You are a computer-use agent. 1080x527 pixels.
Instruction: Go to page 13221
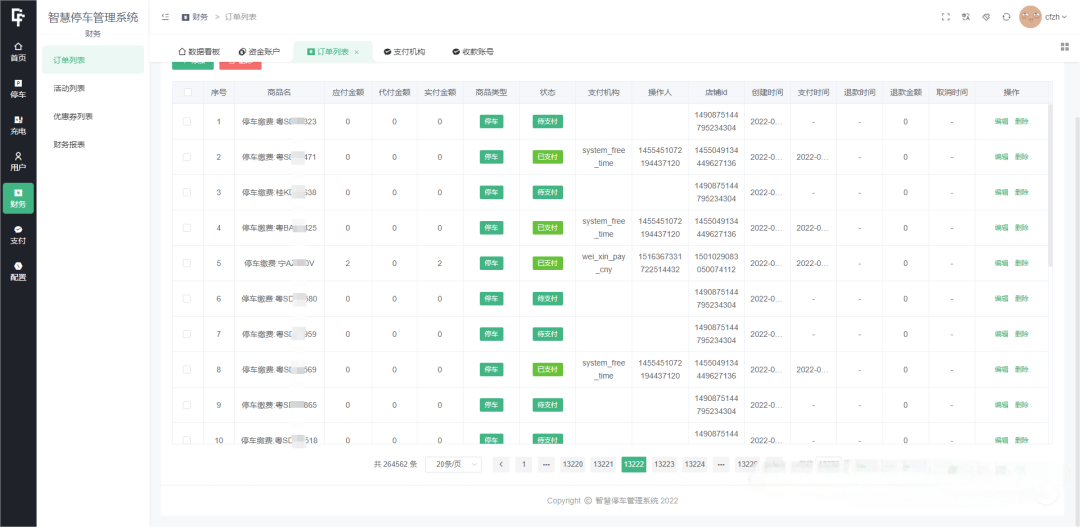click(603, 464)
